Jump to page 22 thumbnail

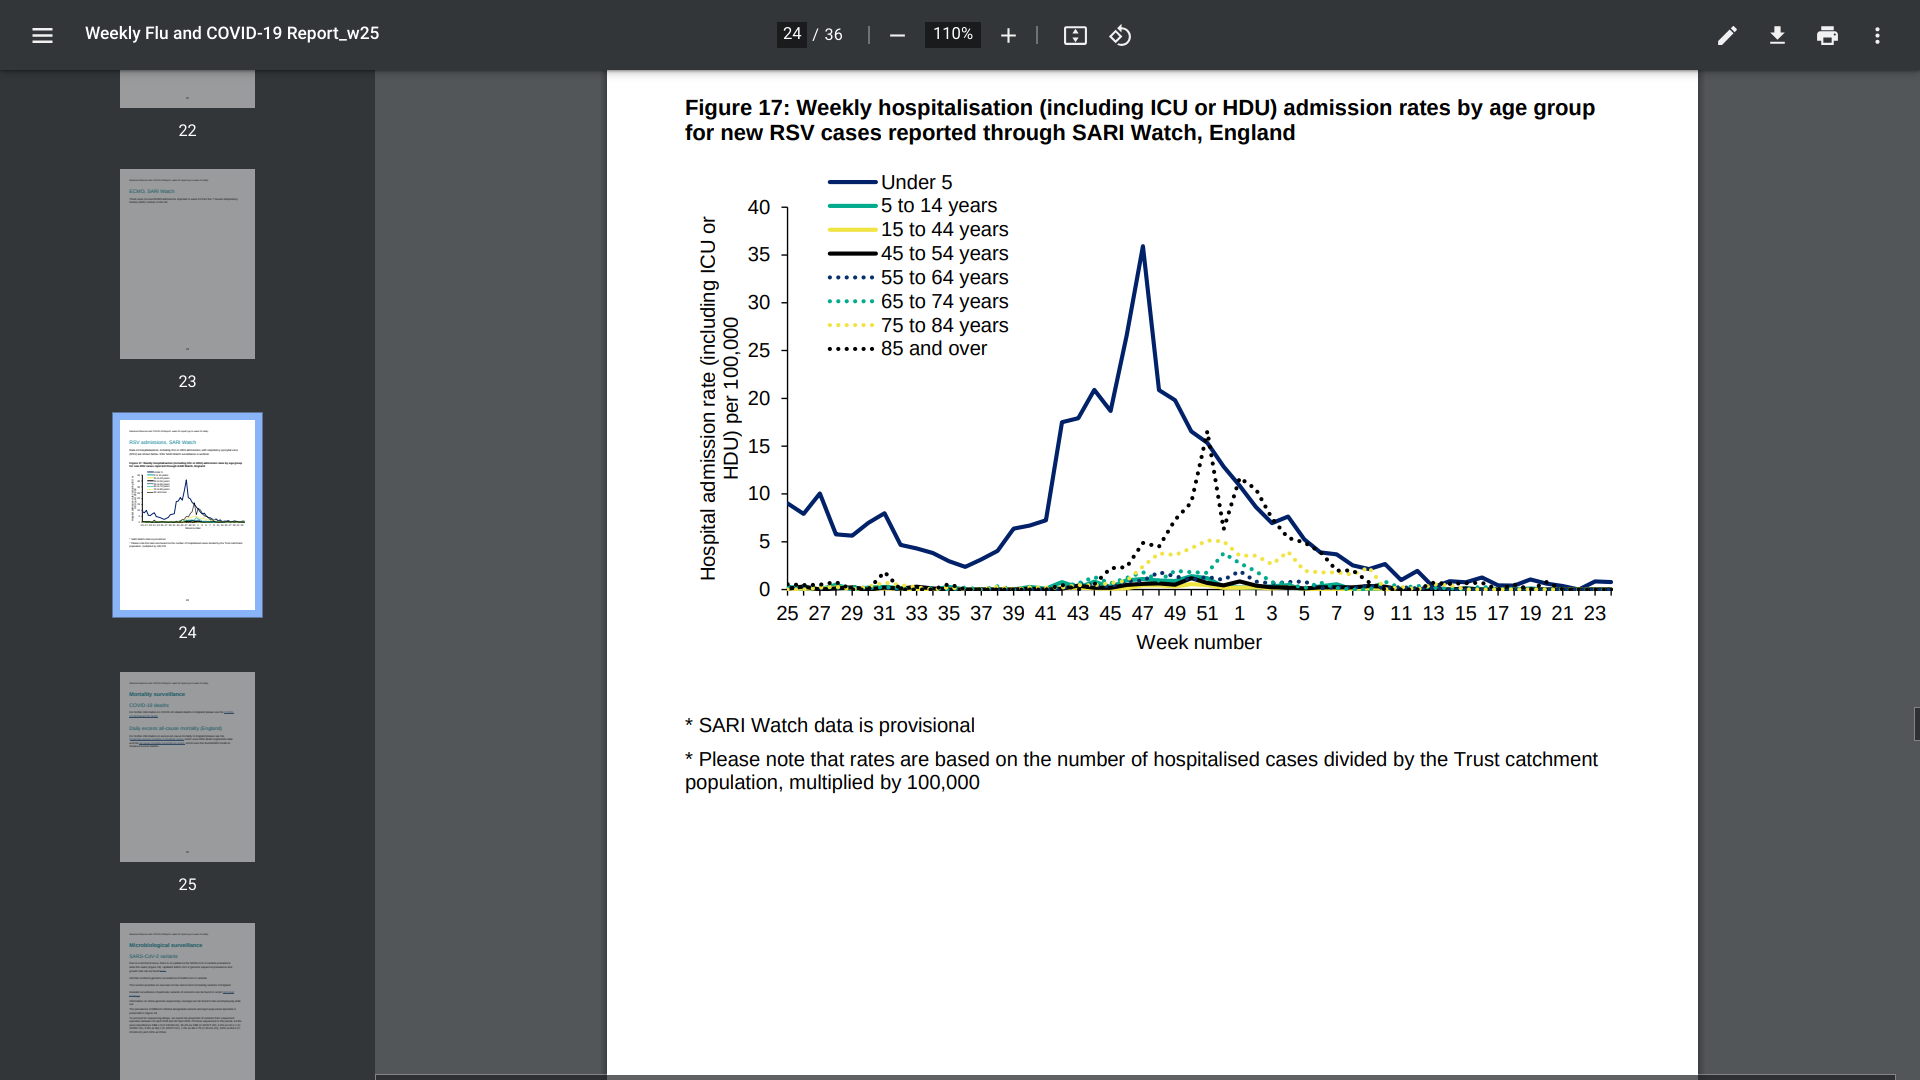coord(187,90)
